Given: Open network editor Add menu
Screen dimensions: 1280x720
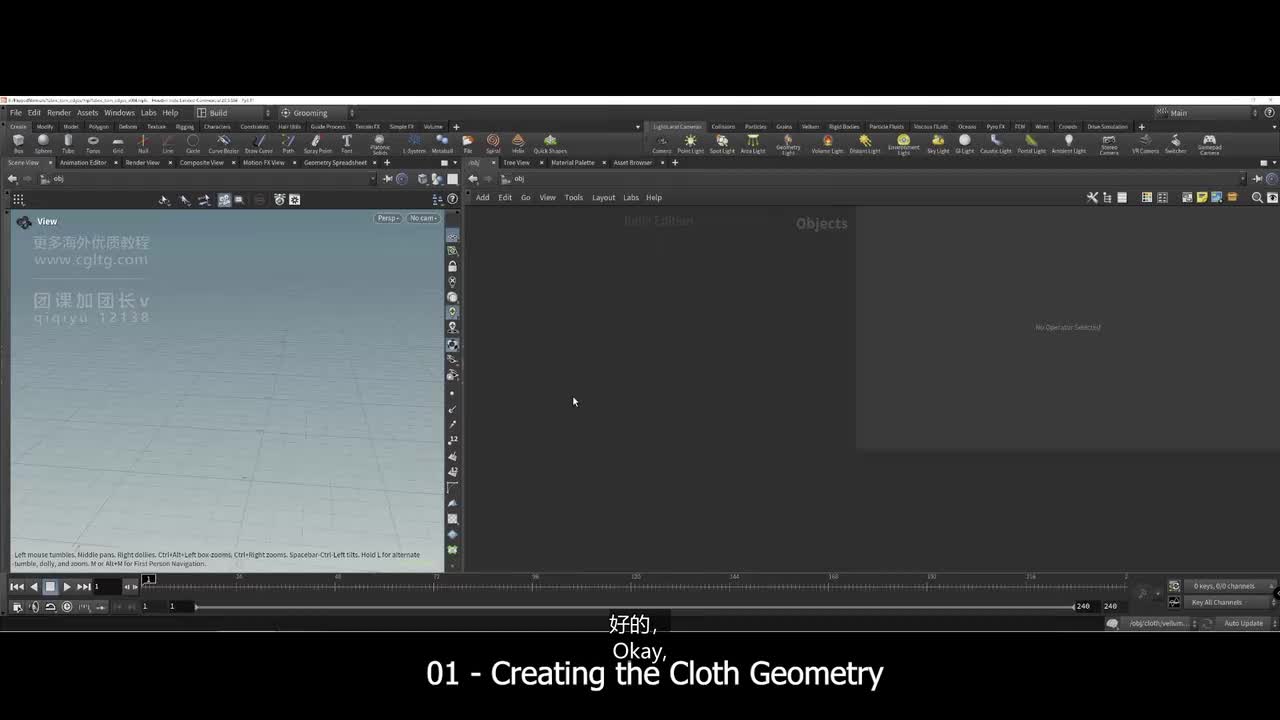Looking at the screenshot, I should point(483,198).
